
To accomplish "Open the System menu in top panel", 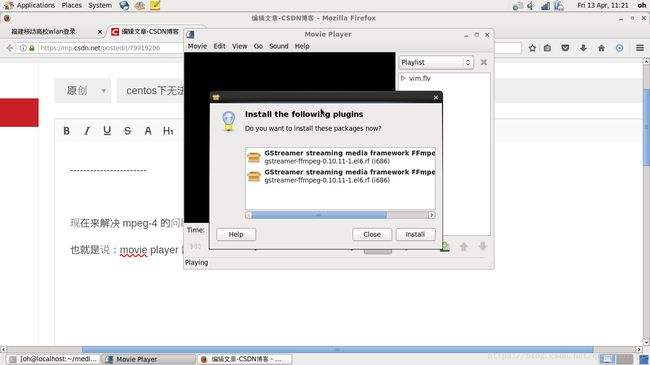I will 100,5.
